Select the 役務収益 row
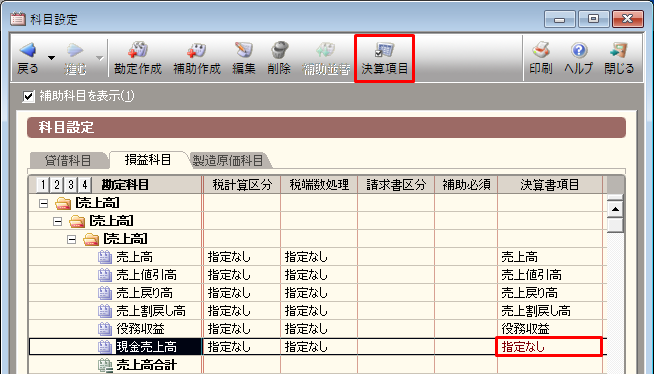654x374 pixels. pyautogui.click(x=318, y=329)
